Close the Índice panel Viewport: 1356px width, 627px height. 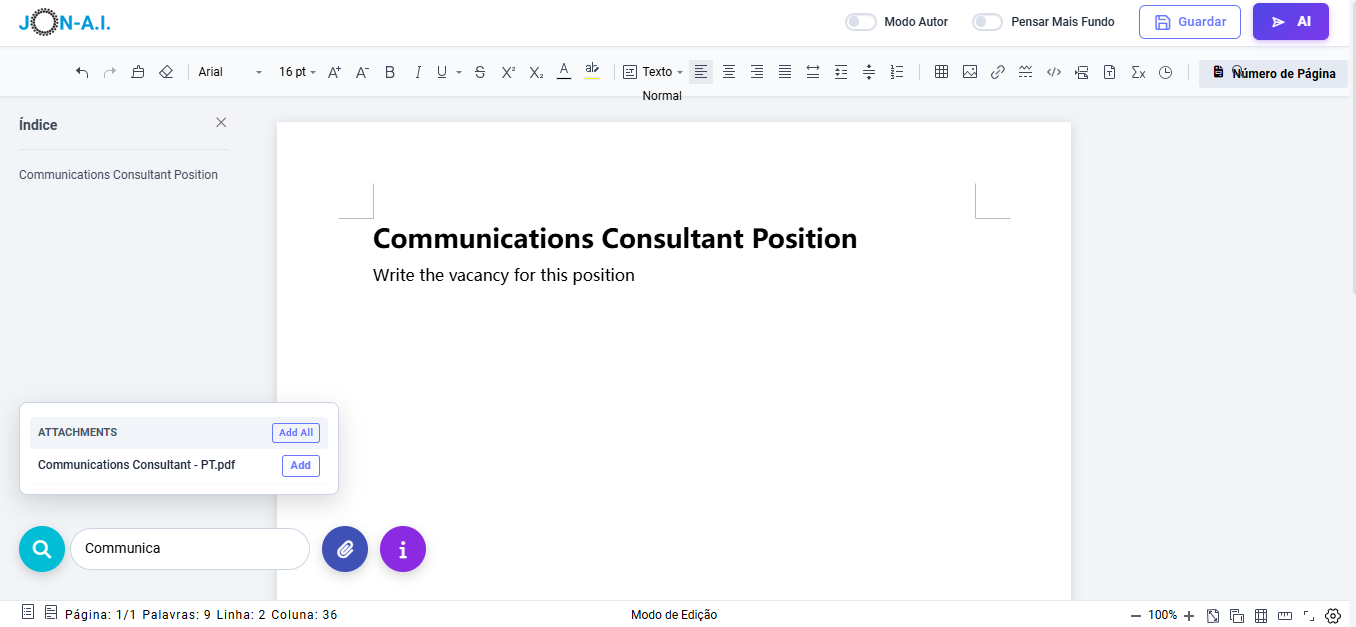221,122
